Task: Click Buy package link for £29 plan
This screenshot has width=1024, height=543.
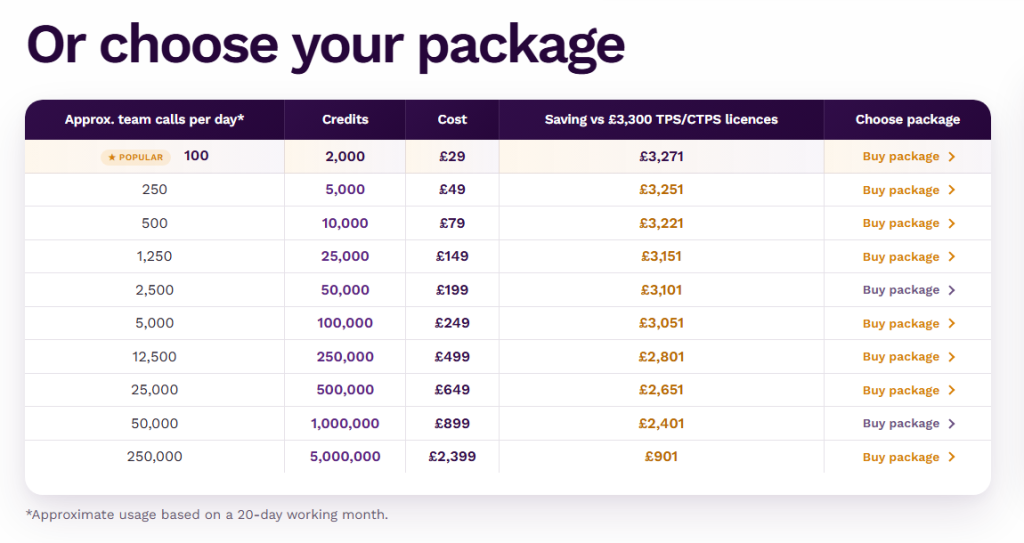Action: 908,157
